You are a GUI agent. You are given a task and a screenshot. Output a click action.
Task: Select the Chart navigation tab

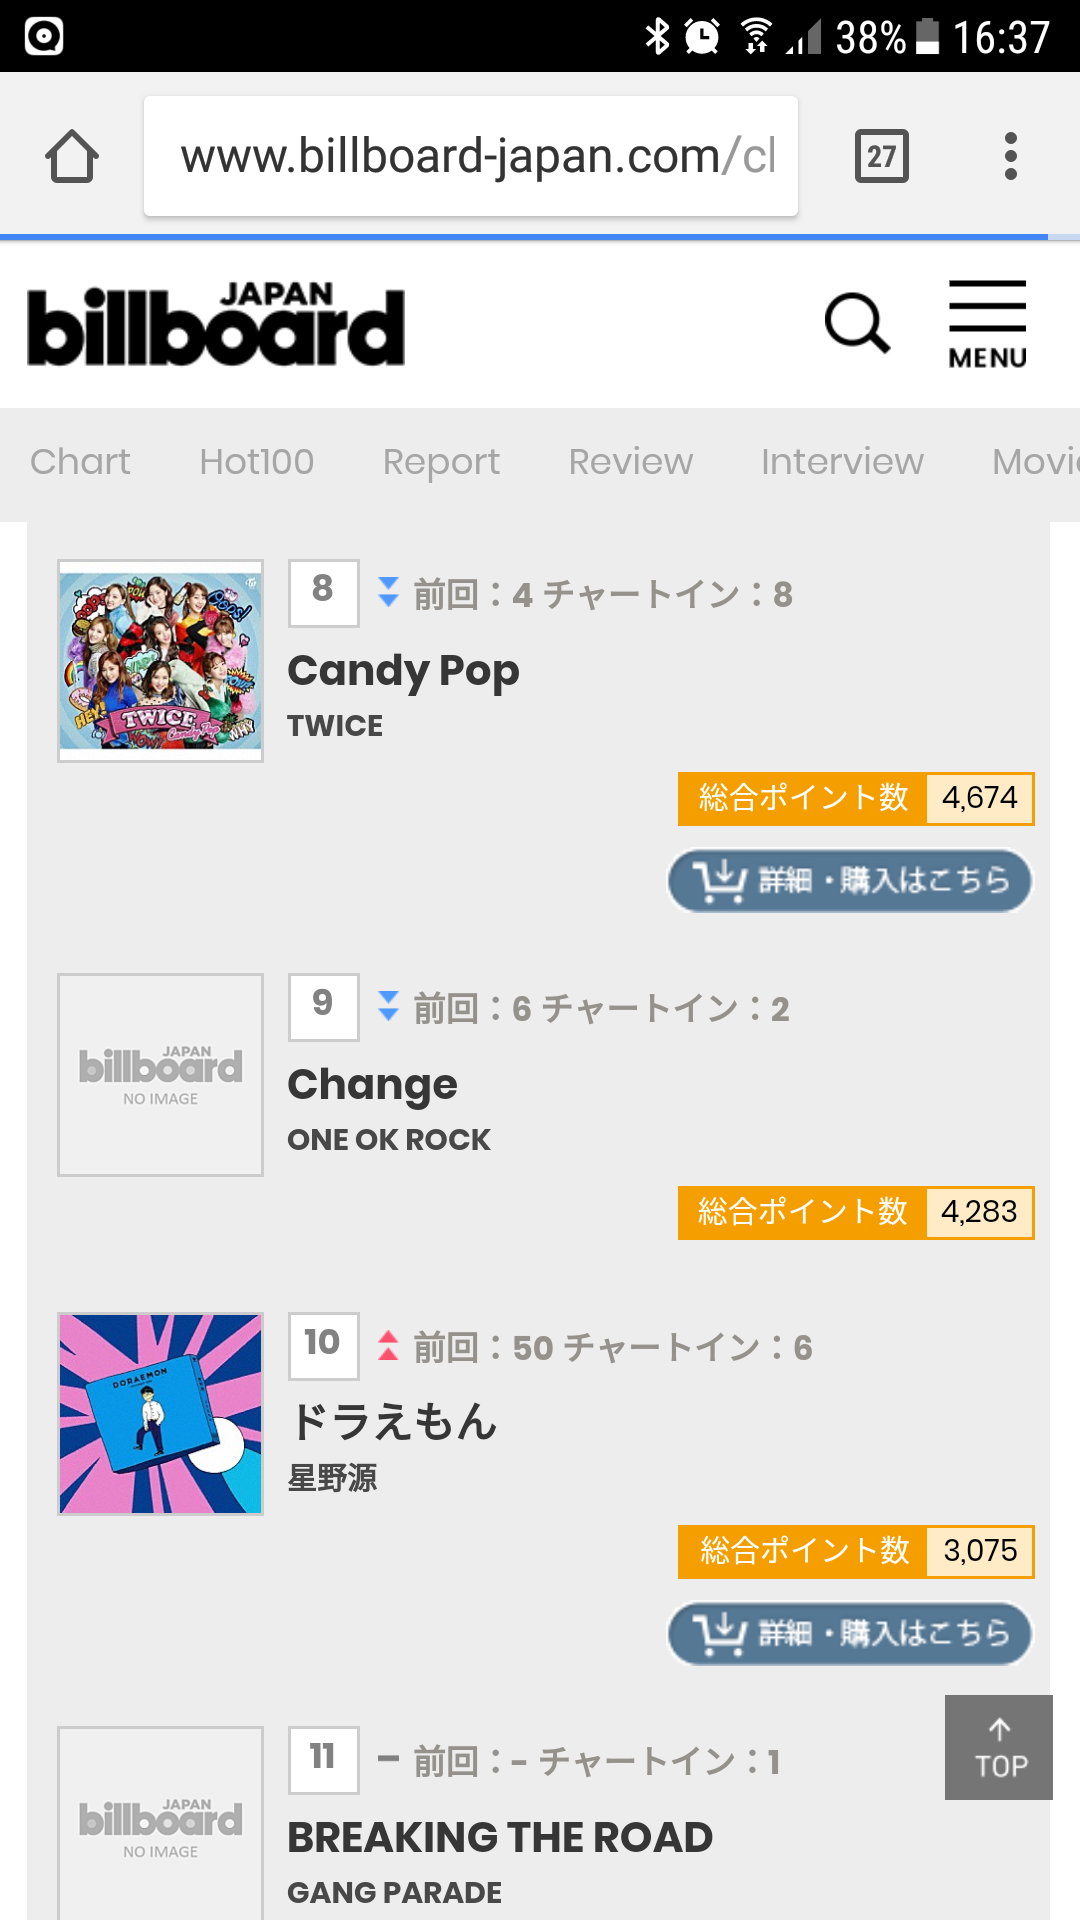[x=80, y=462]
